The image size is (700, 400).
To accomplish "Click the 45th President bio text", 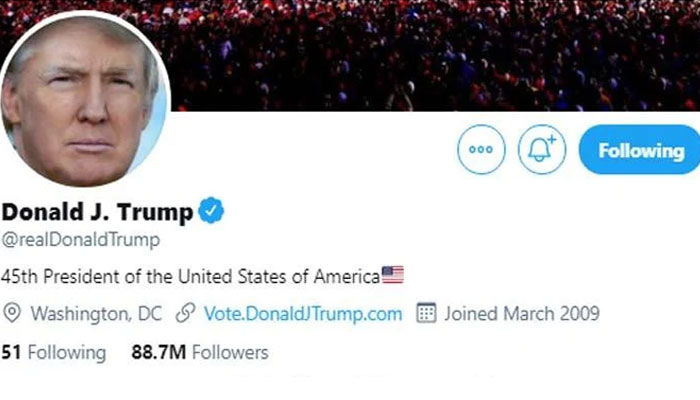I will [x=190, y=275].
